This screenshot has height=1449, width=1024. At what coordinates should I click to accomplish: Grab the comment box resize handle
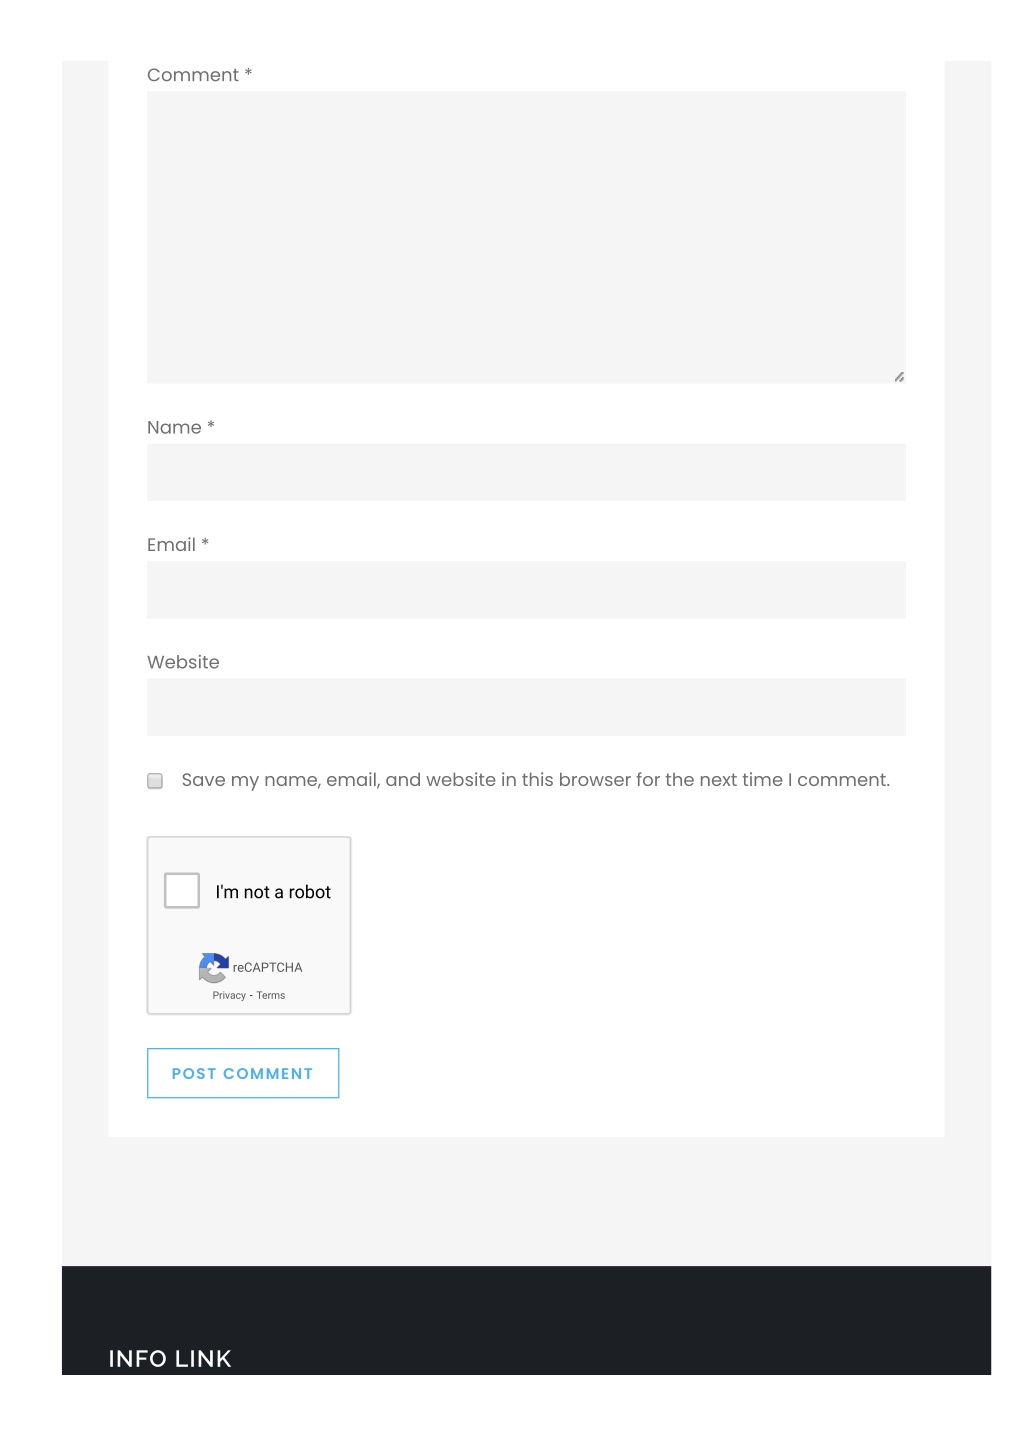899,377
